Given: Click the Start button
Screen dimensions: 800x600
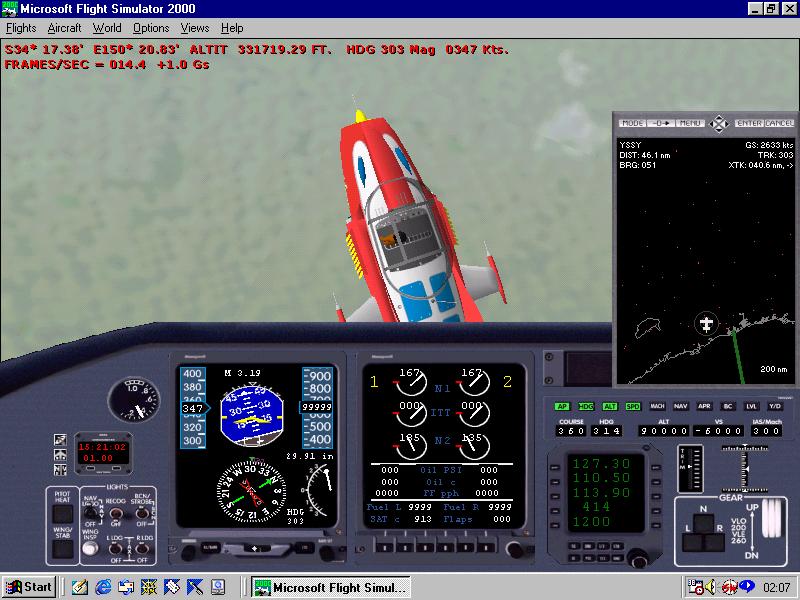Looking at the screenshot, I should click(29, 587).
